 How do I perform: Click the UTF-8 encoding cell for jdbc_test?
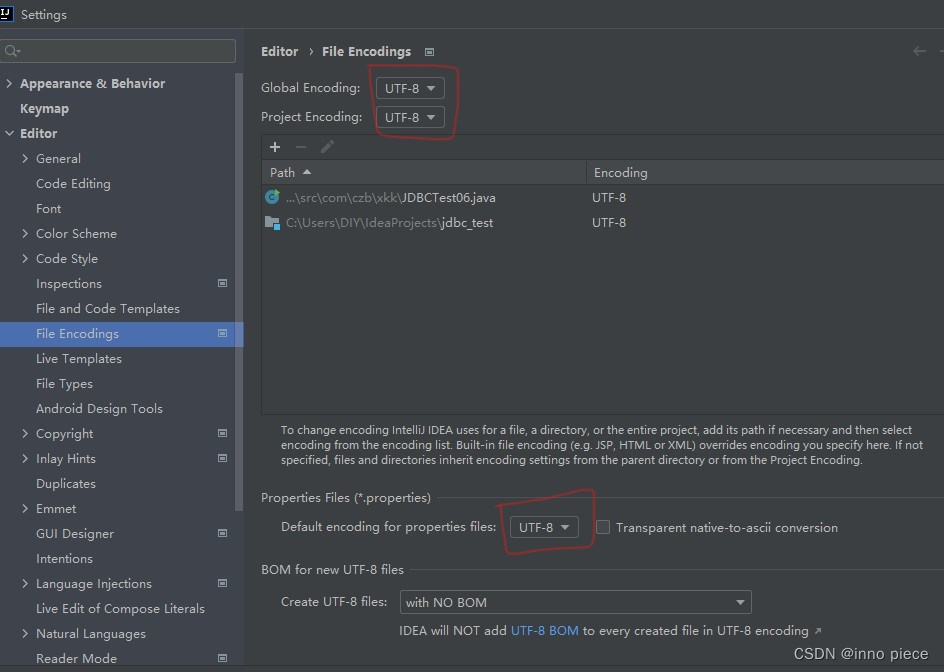coord(609,223)
